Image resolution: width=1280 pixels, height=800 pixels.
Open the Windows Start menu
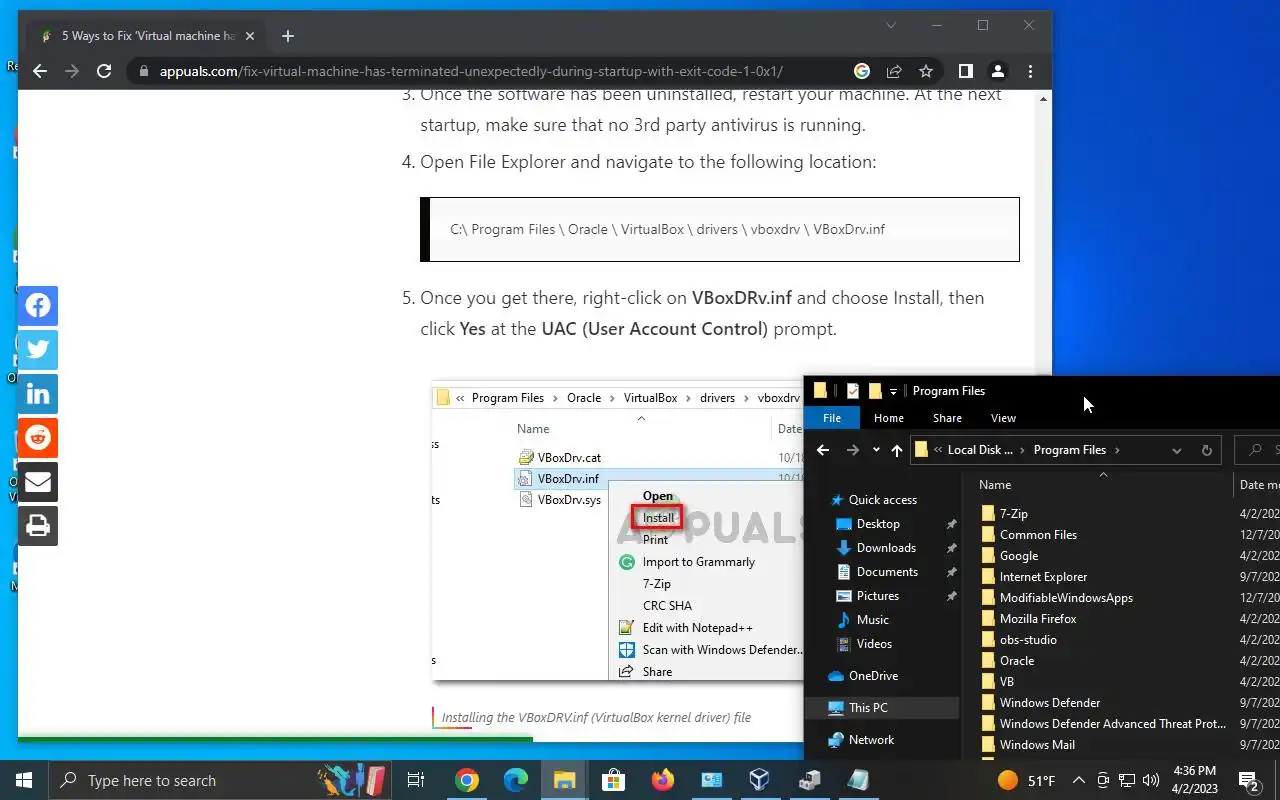pyautogui.click(x=24, y=780)
